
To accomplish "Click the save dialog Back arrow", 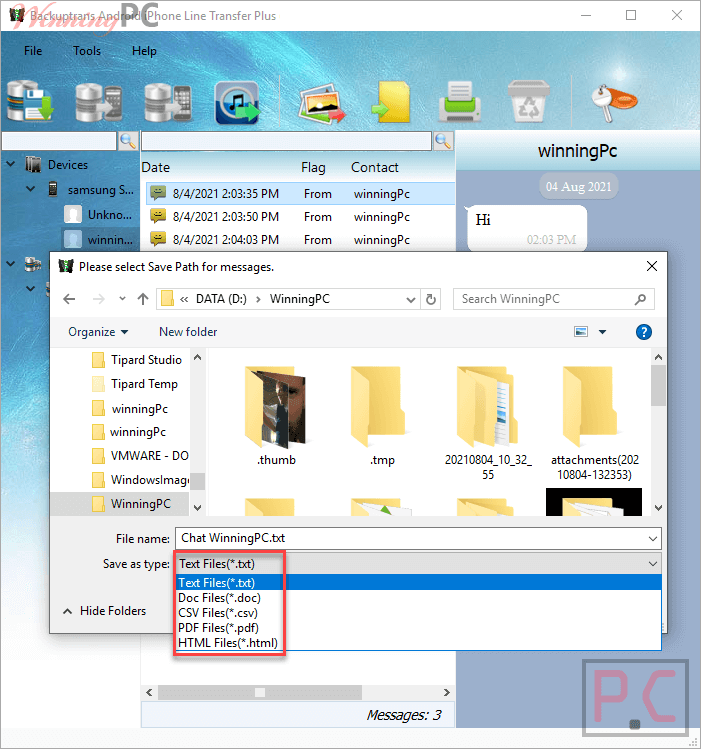I will 69,299.
